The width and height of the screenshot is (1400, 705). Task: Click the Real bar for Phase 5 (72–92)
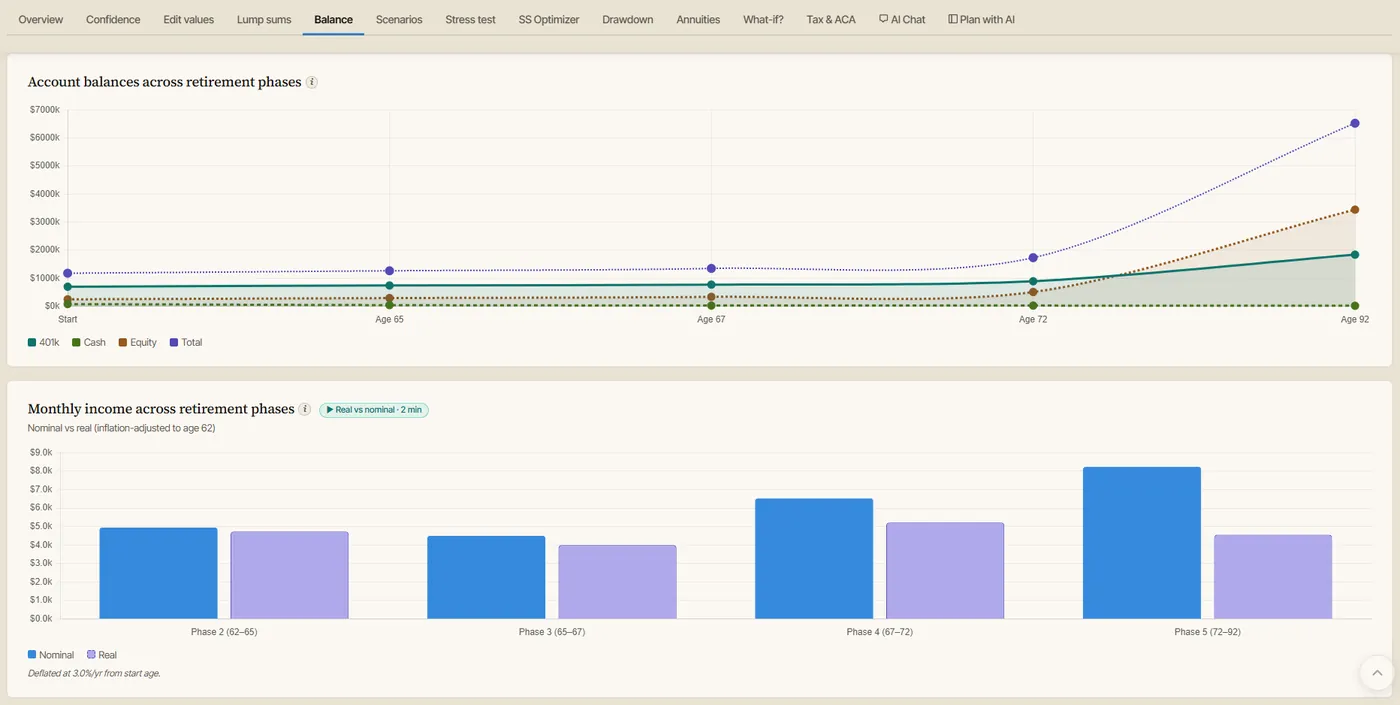click(x=1273, y=577)
